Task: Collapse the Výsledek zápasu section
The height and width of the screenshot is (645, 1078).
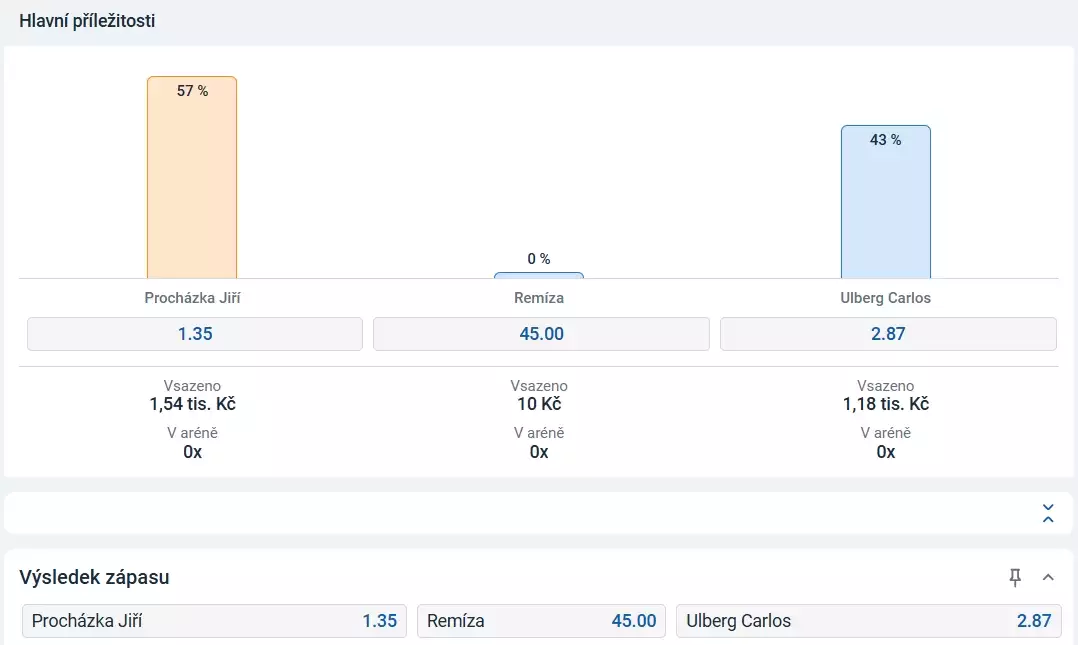Action: (1048, 577)
